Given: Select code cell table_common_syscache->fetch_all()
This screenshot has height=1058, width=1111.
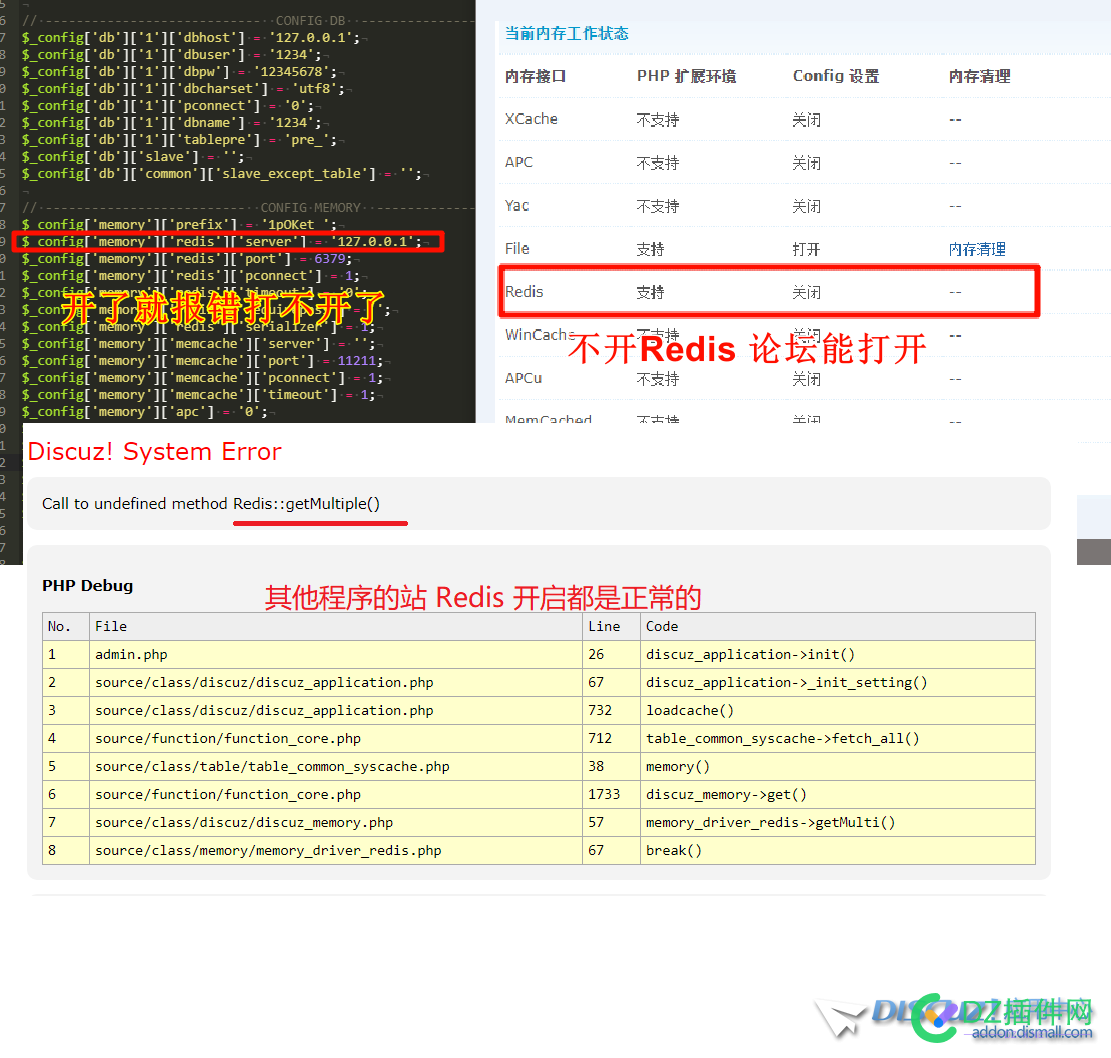Looking at the screenshot, I should [x=782, y=738].
